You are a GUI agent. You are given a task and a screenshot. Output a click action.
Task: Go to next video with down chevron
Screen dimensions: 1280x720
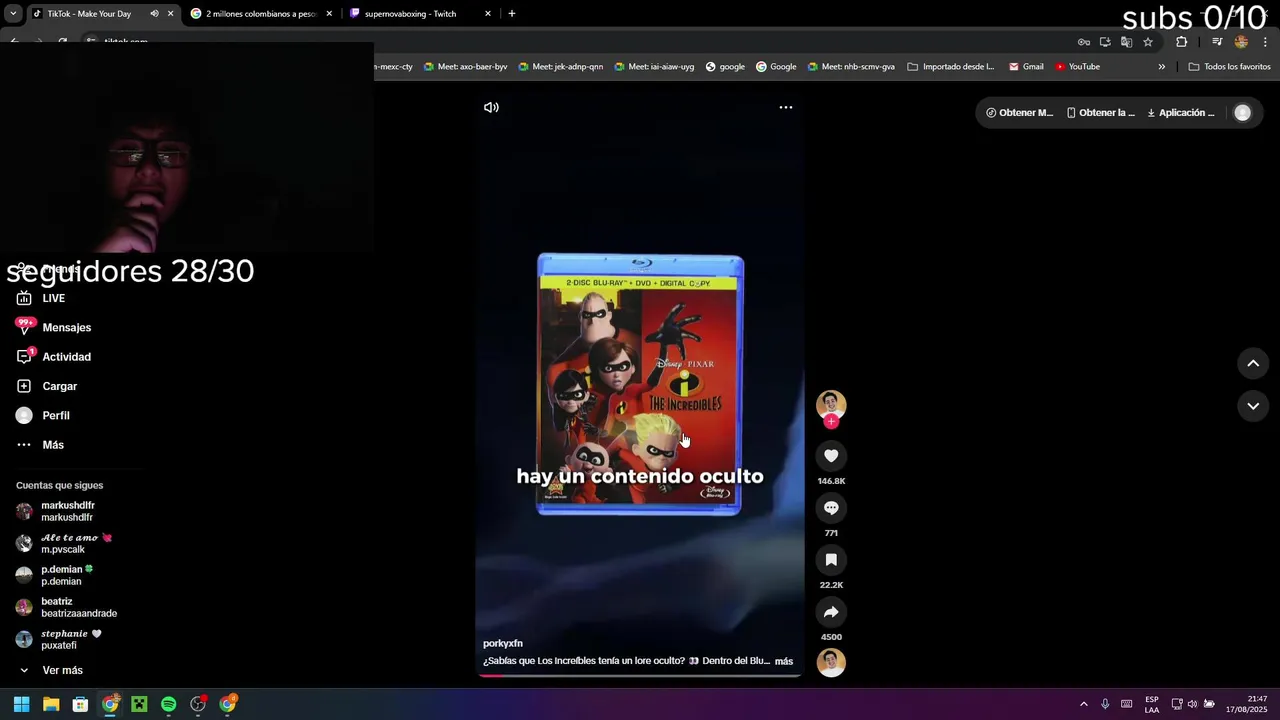[x=1253, y=406]
